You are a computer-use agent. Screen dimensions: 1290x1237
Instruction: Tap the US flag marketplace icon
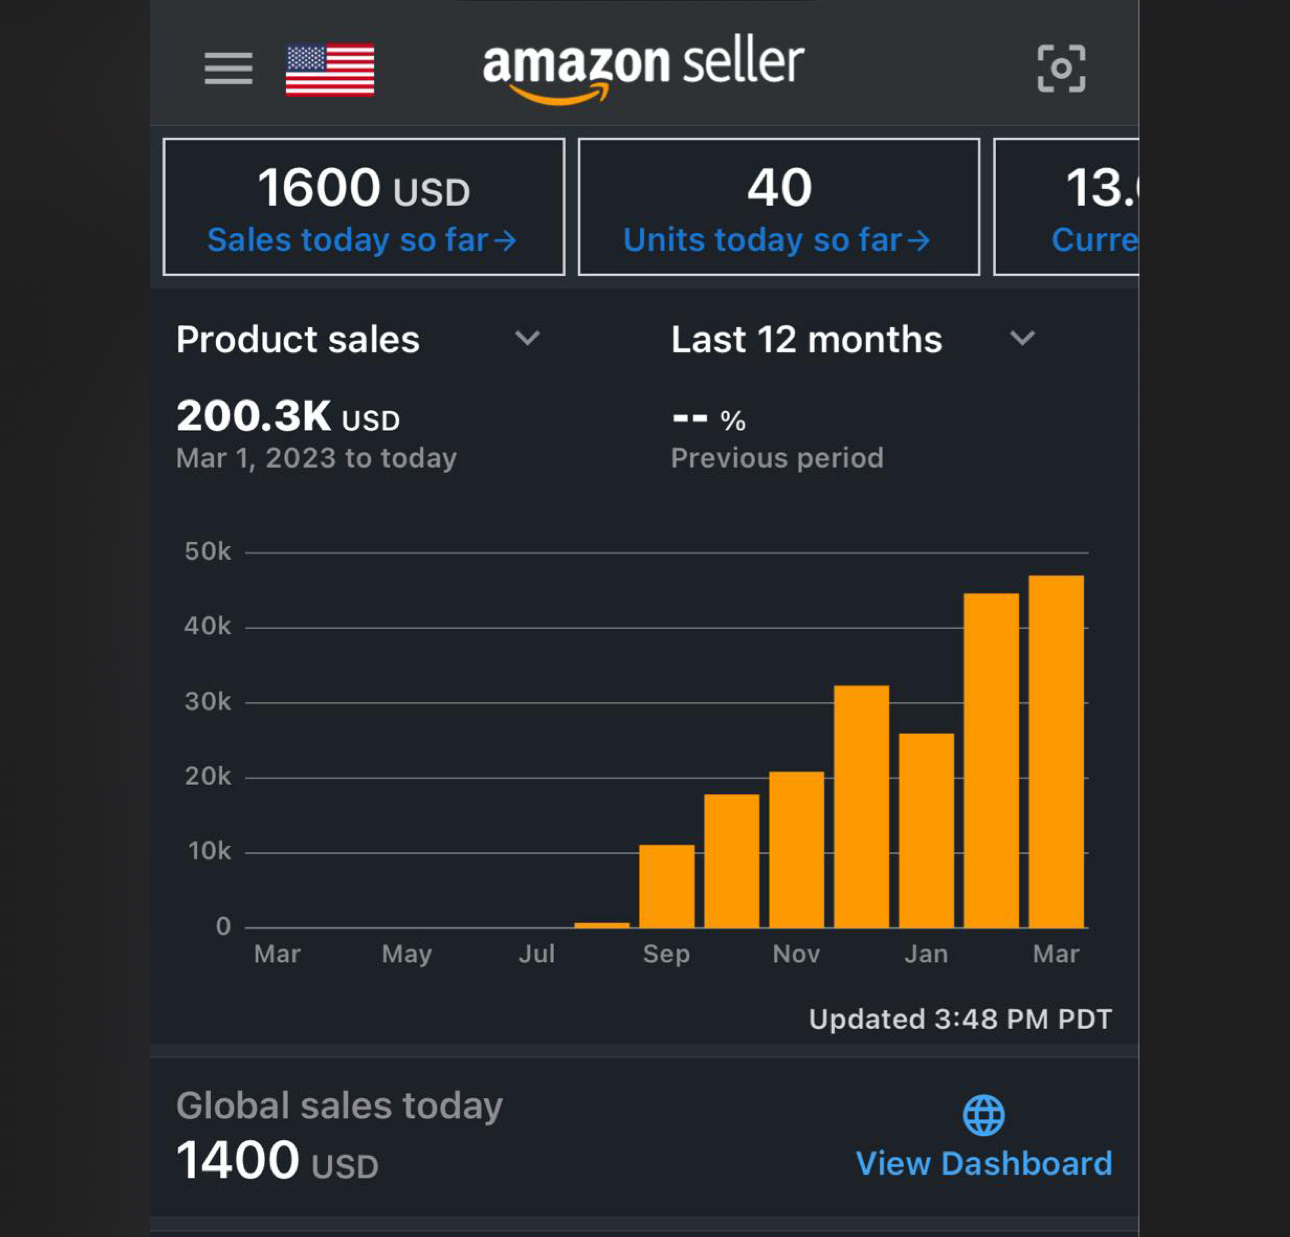330,69
